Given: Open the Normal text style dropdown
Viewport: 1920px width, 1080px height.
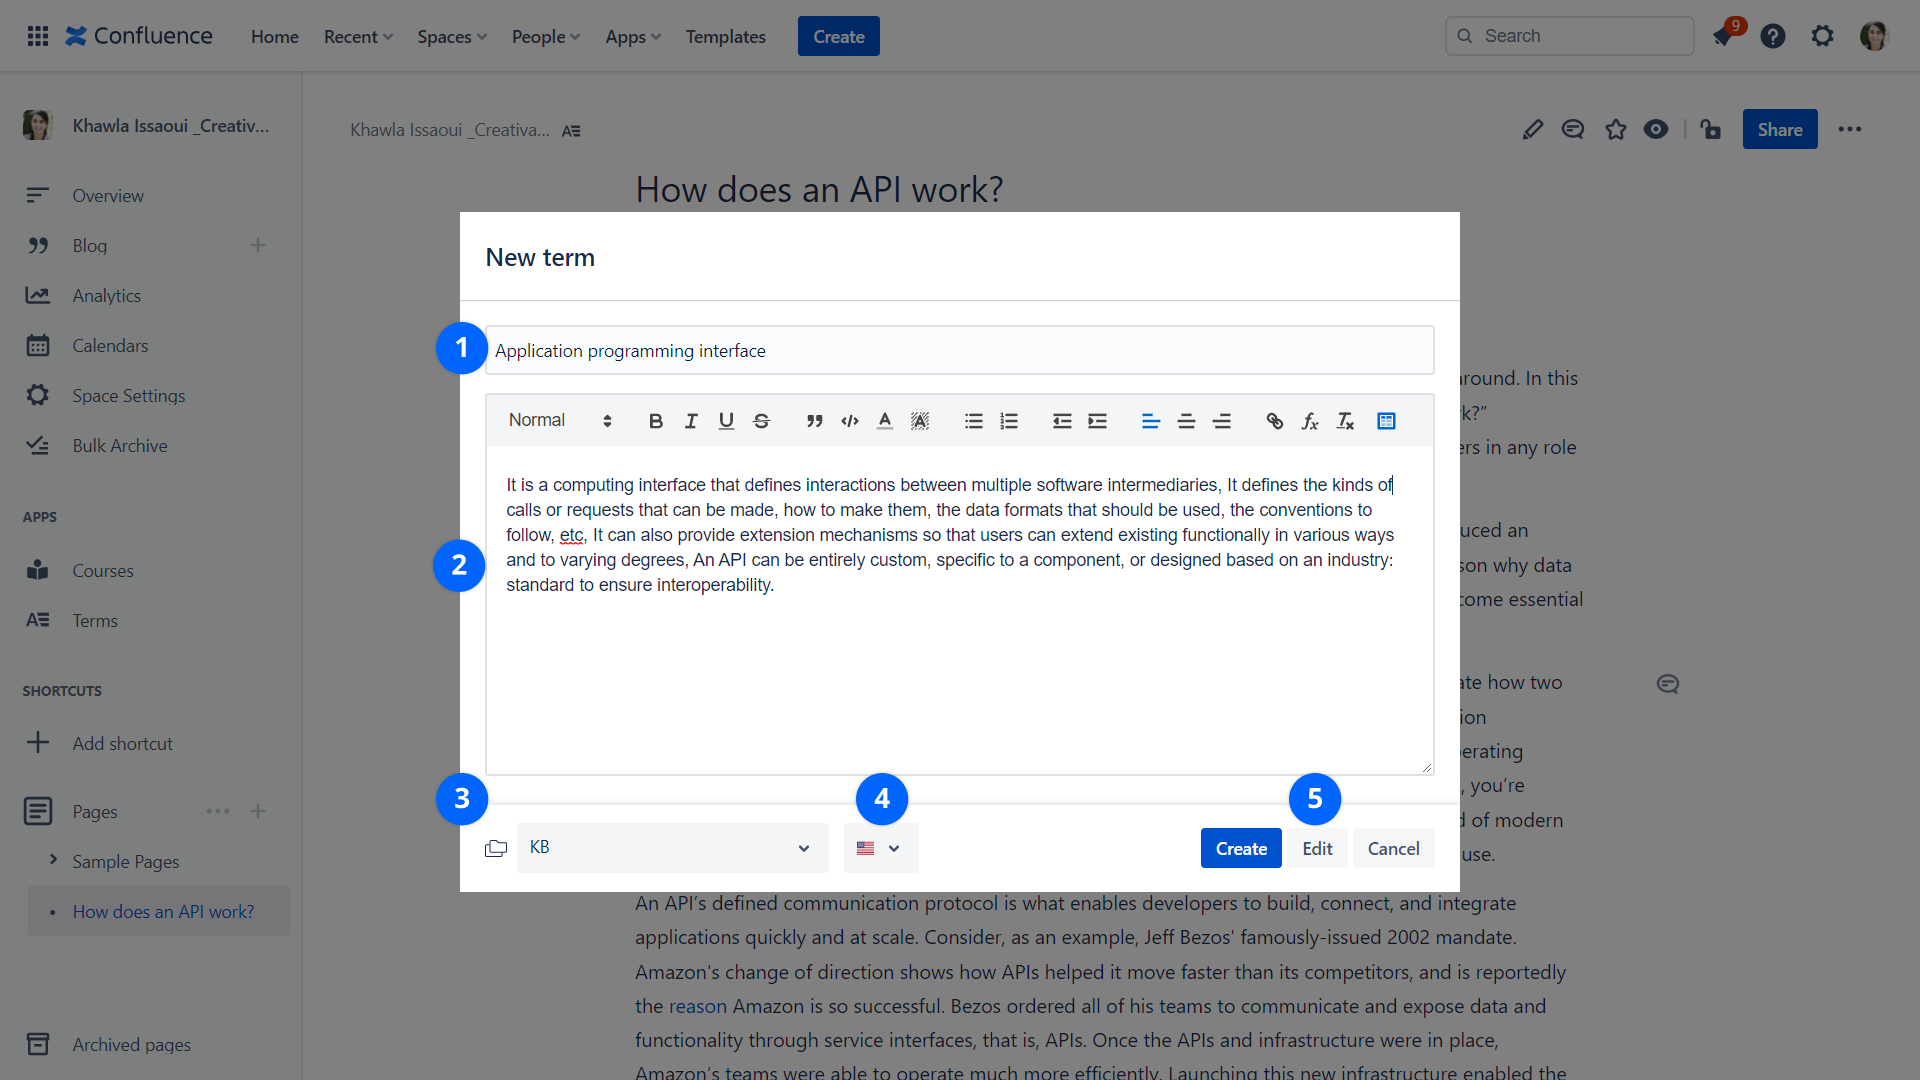Looking at the screenshot, I should point(559,421).
